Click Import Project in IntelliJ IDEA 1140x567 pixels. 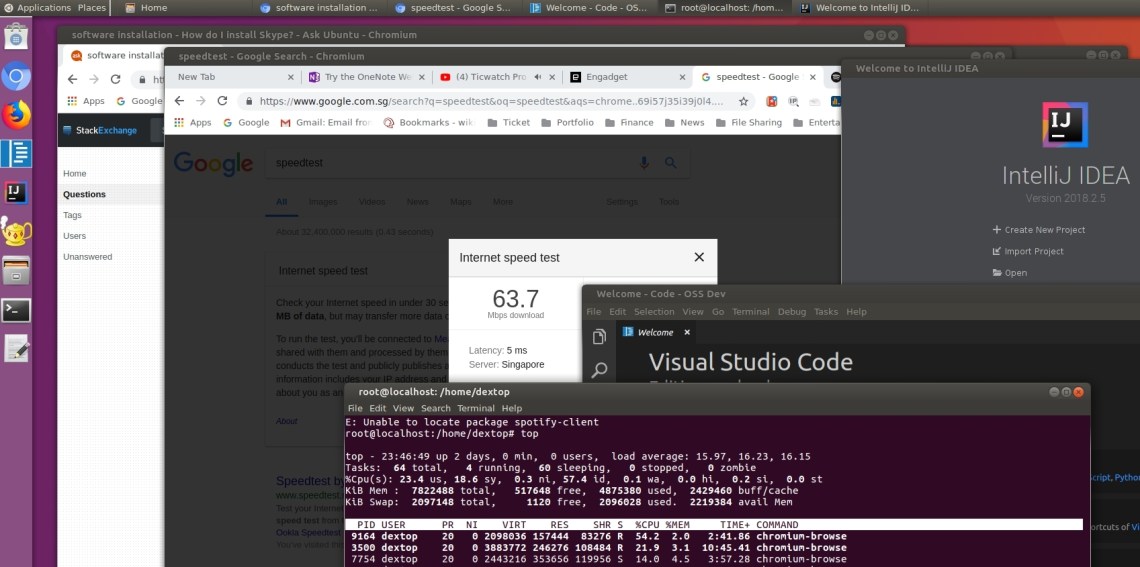tap(1027, 252)
